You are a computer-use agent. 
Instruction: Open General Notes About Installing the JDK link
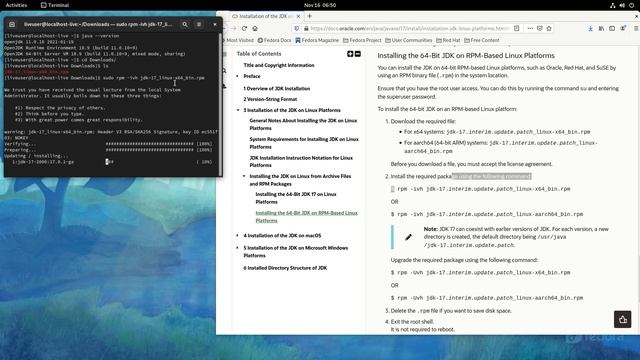(x=303, y=124)
